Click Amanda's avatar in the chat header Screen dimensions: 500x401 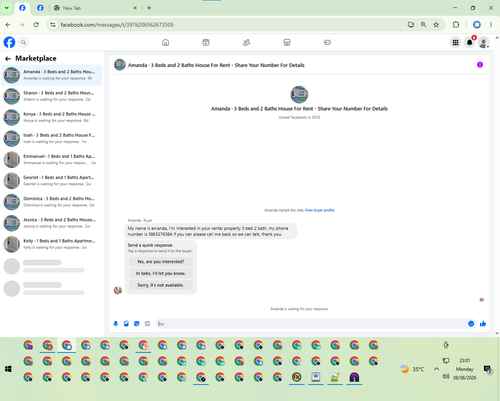[x=120, y=65]
